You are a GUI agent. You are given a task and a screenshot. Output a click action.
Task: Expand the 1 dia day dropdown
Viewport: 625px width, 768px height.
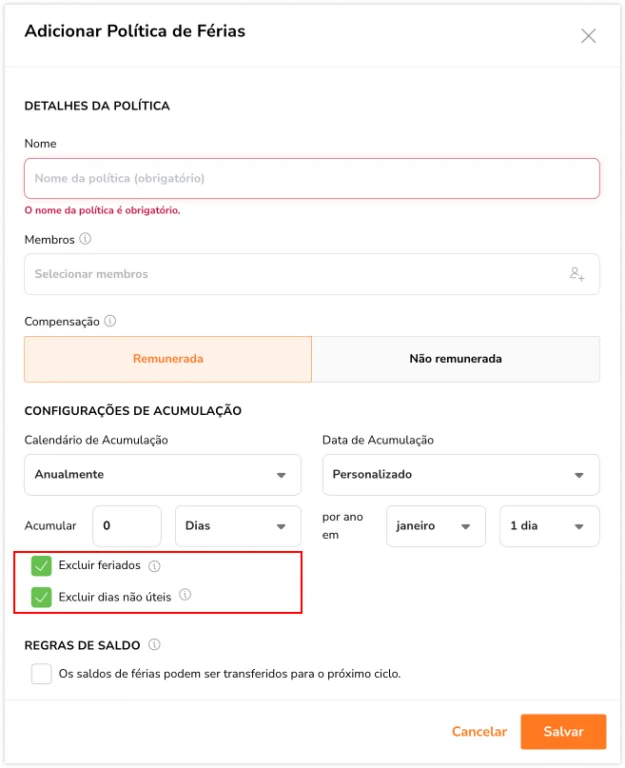pyautogui.click(x=550, y=526)
